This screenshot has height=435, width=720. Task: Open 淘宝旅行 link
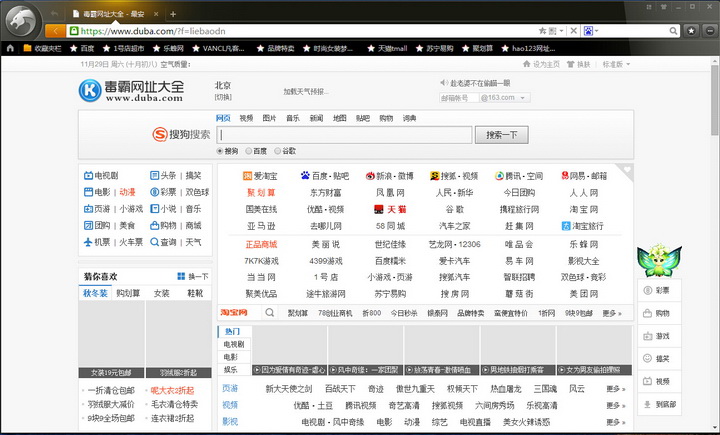(583, 226)
